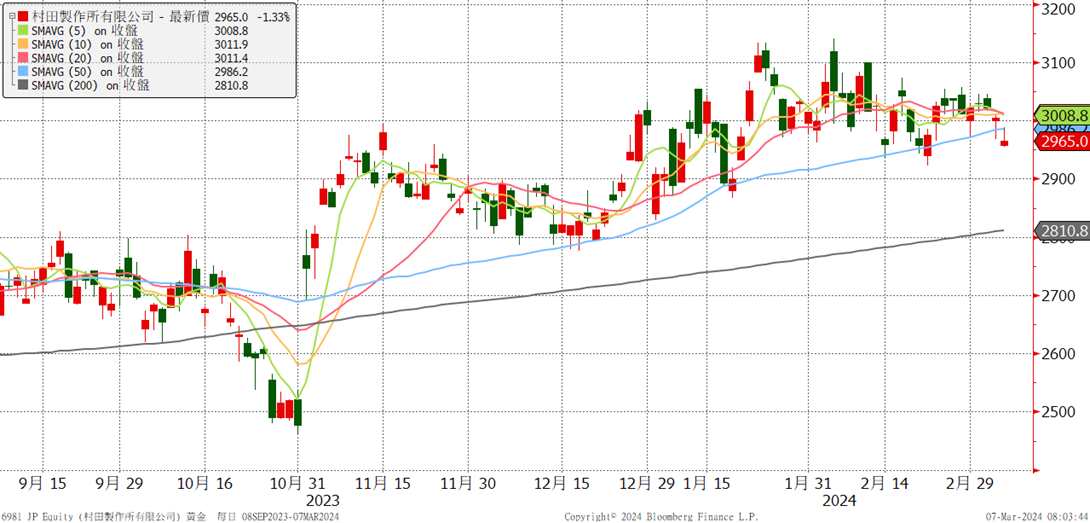Click the 2月 29 date label

(970, 484)
